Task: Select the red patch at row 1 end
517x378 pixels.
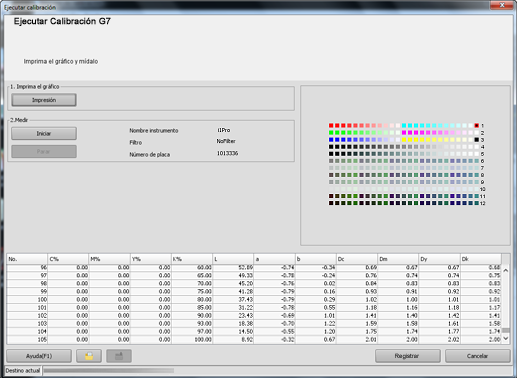Action: pos(477,125)
